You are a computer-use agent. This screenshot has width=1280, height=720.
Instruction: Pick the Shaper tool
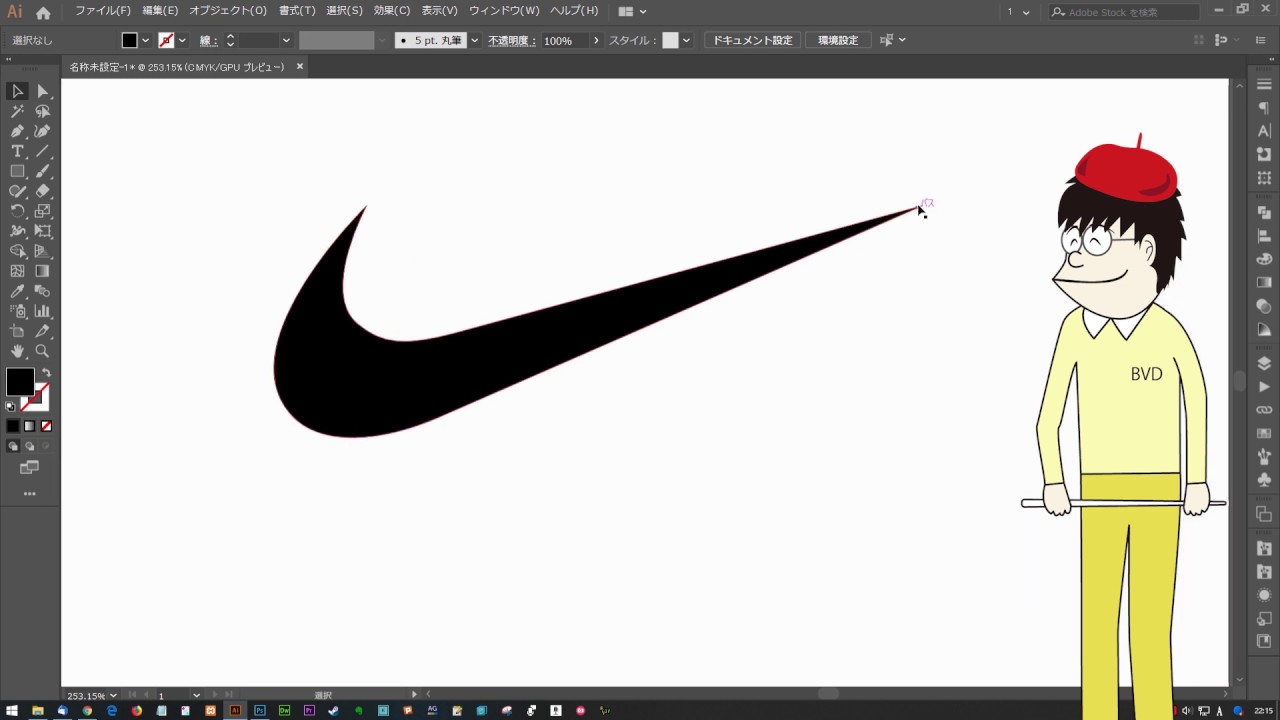point(17,191)
